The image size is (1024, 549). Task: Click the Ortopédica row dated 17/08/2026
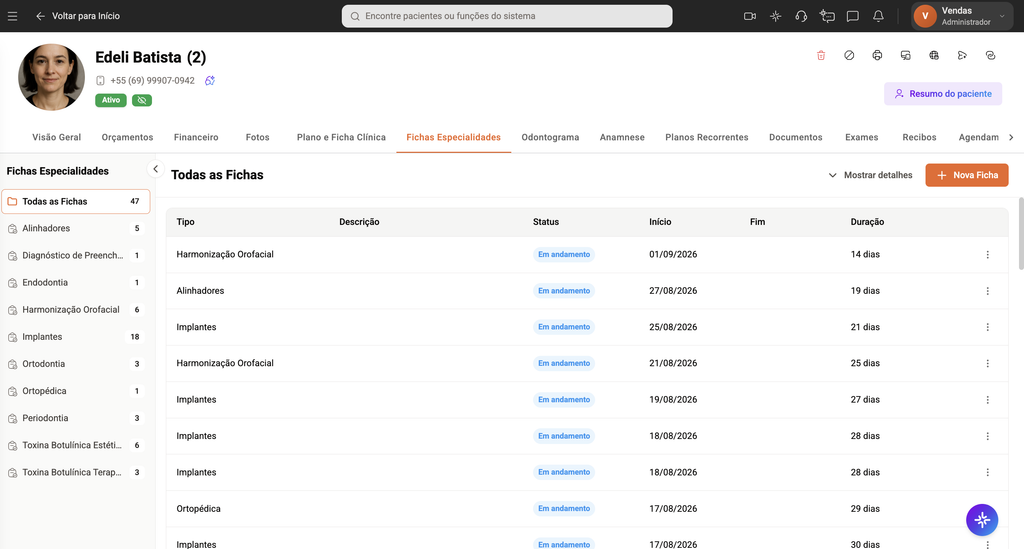(x=587, y=509)
